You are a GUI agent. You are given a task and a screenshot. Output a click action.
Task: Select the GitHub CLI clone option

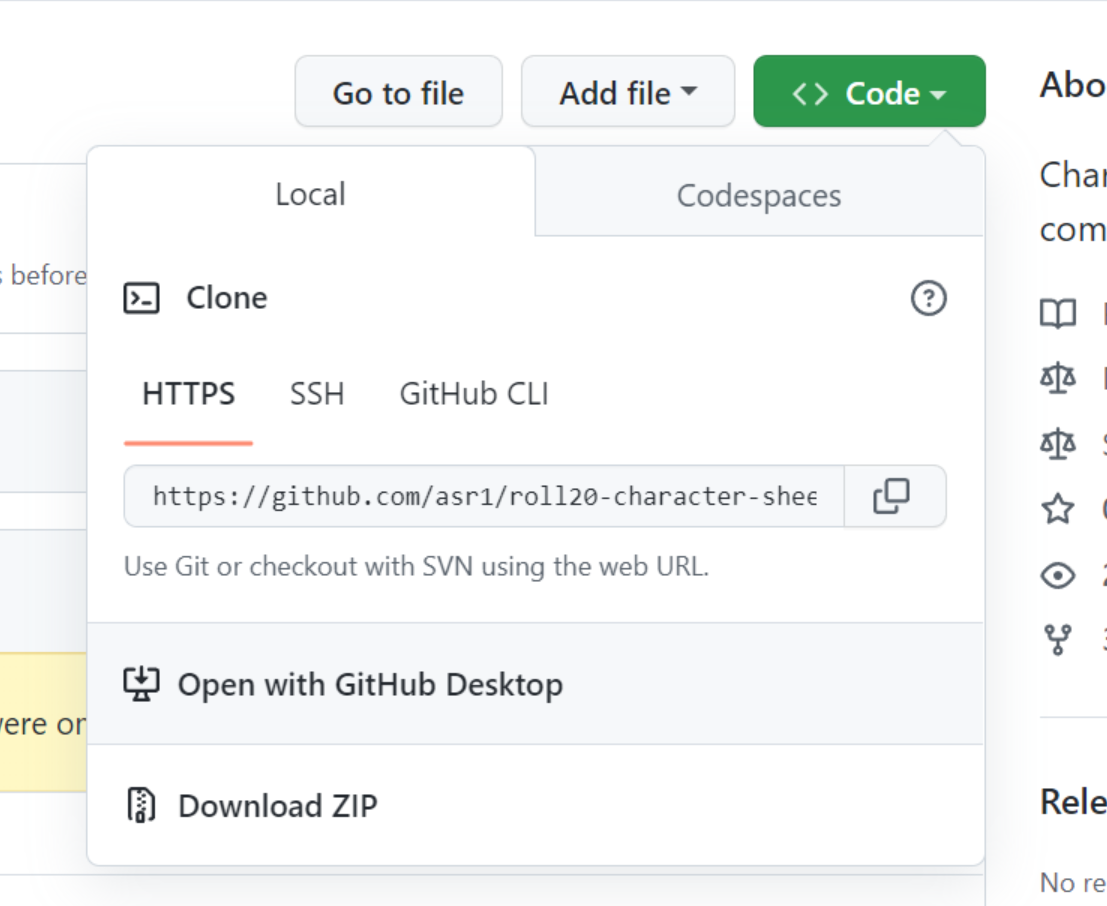tap(474, 394)
